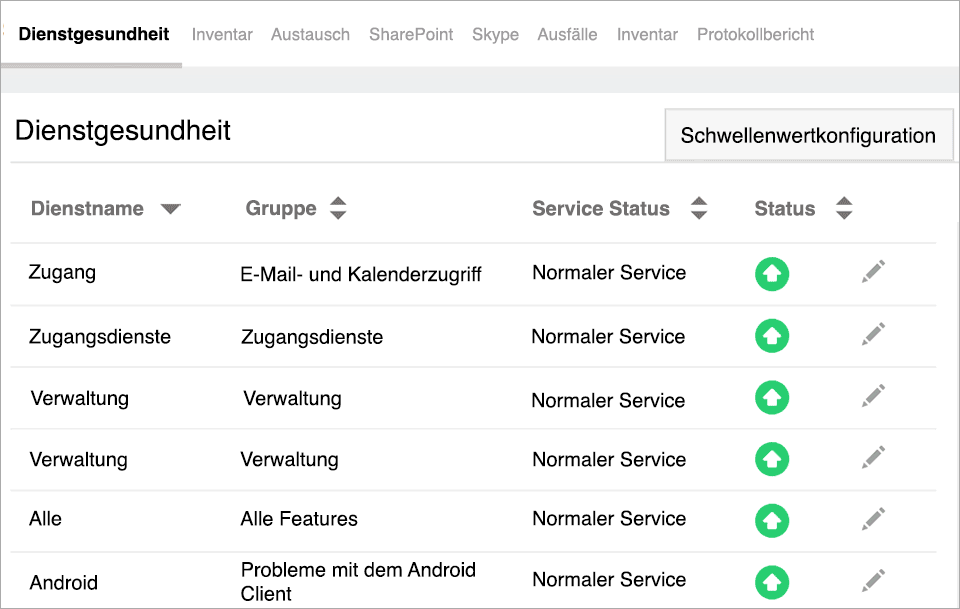This screenshot has height=609, width=960.
Task: Edit the second Verwaltung service entry
Action: [x=873, y=457]
